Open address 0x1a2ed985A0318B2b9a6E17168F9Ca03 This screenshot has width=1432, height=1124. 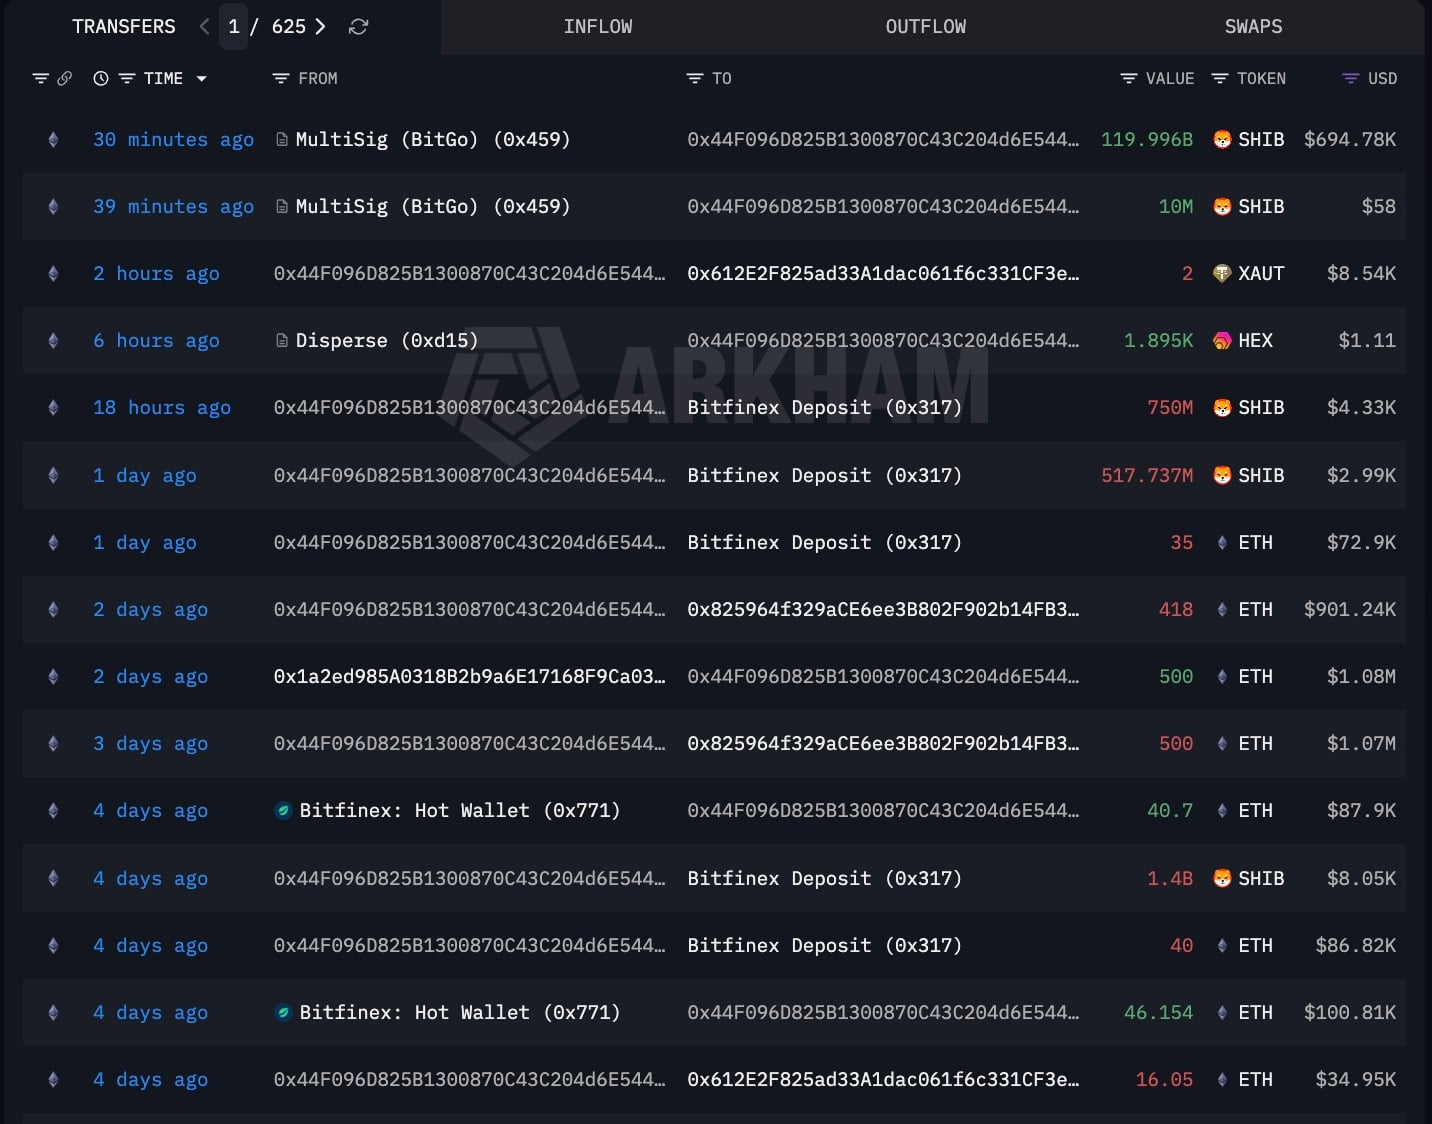469,677
